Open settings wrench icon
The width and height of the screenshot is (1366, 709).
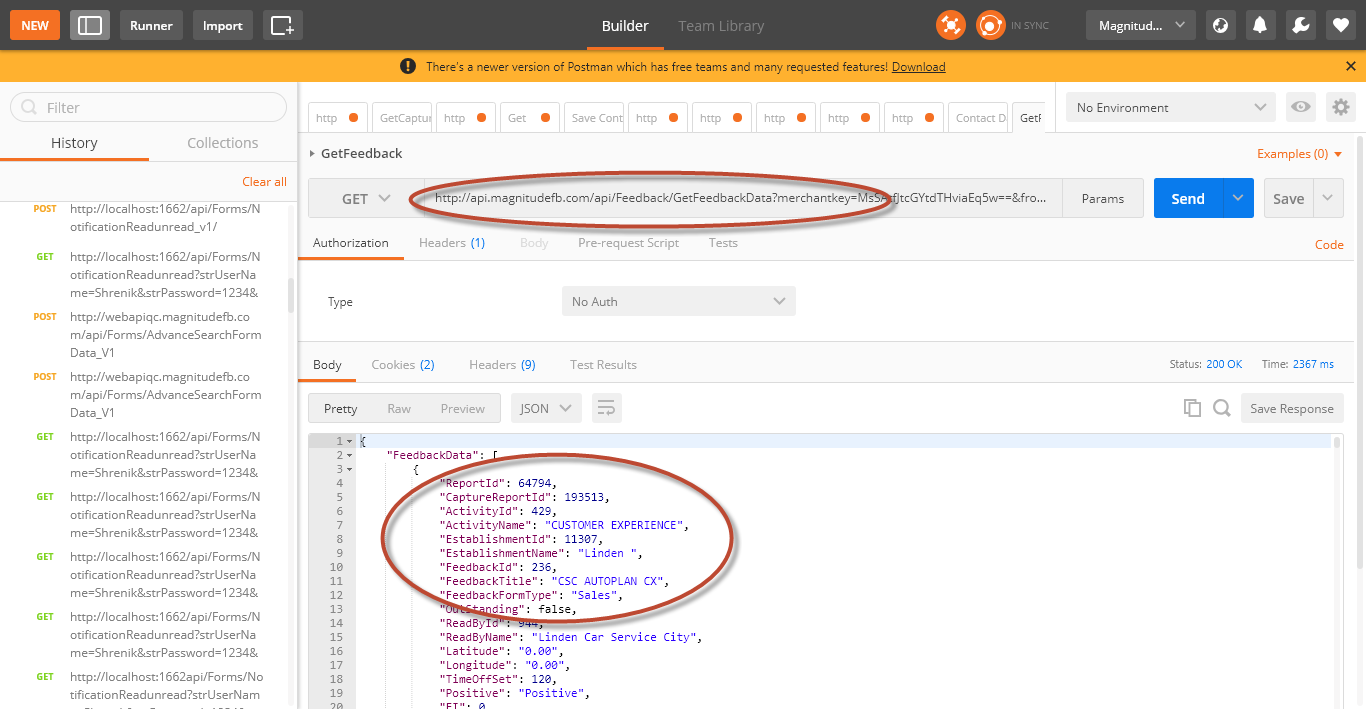click(1301, 25)
